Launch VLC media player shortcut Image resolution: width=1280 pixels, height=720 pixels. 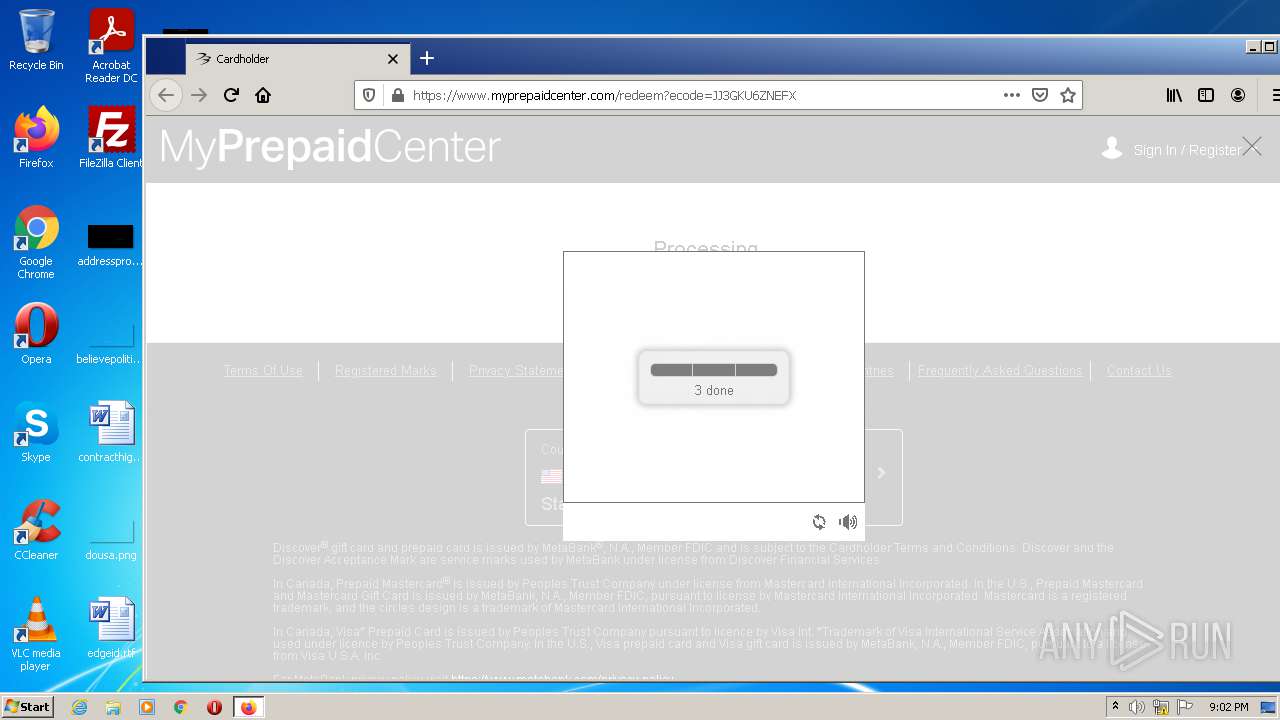tap(36, 635)
